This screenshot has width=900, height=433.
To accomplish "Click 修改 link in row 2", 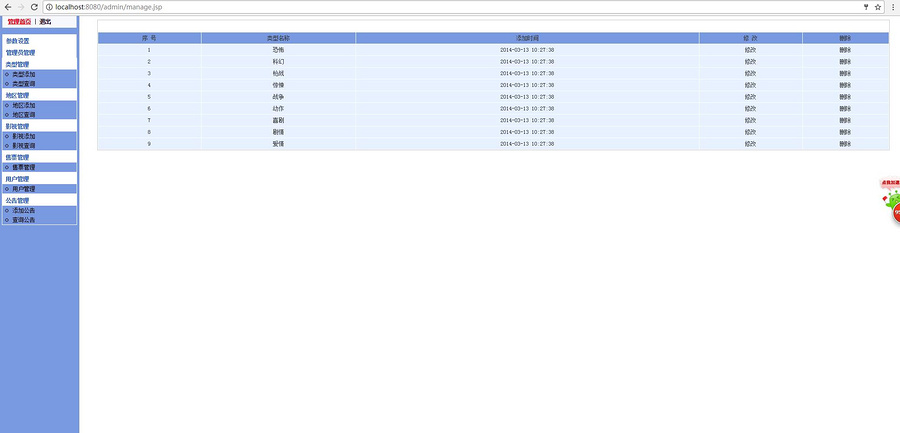I will coord(750,61).
